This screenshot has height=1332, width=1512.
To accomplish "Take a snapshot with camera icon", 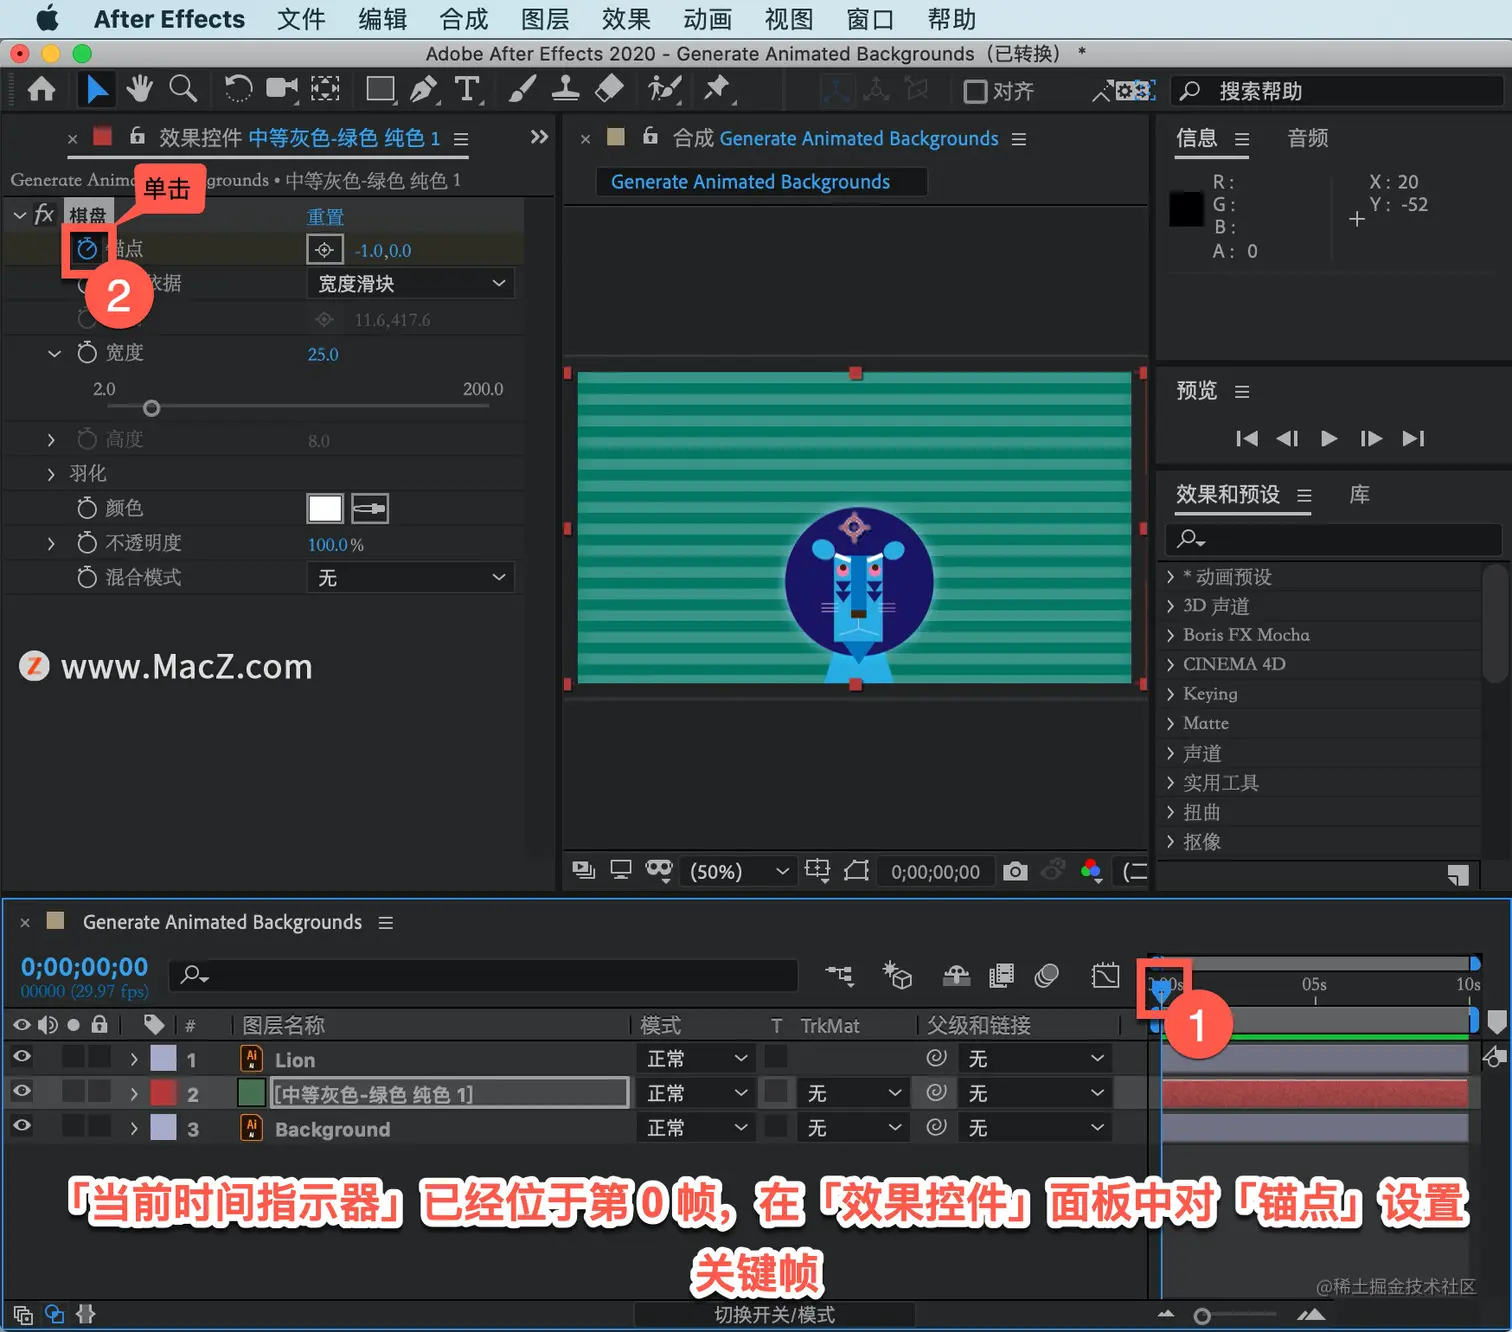I will click(x=1015, y=871).
